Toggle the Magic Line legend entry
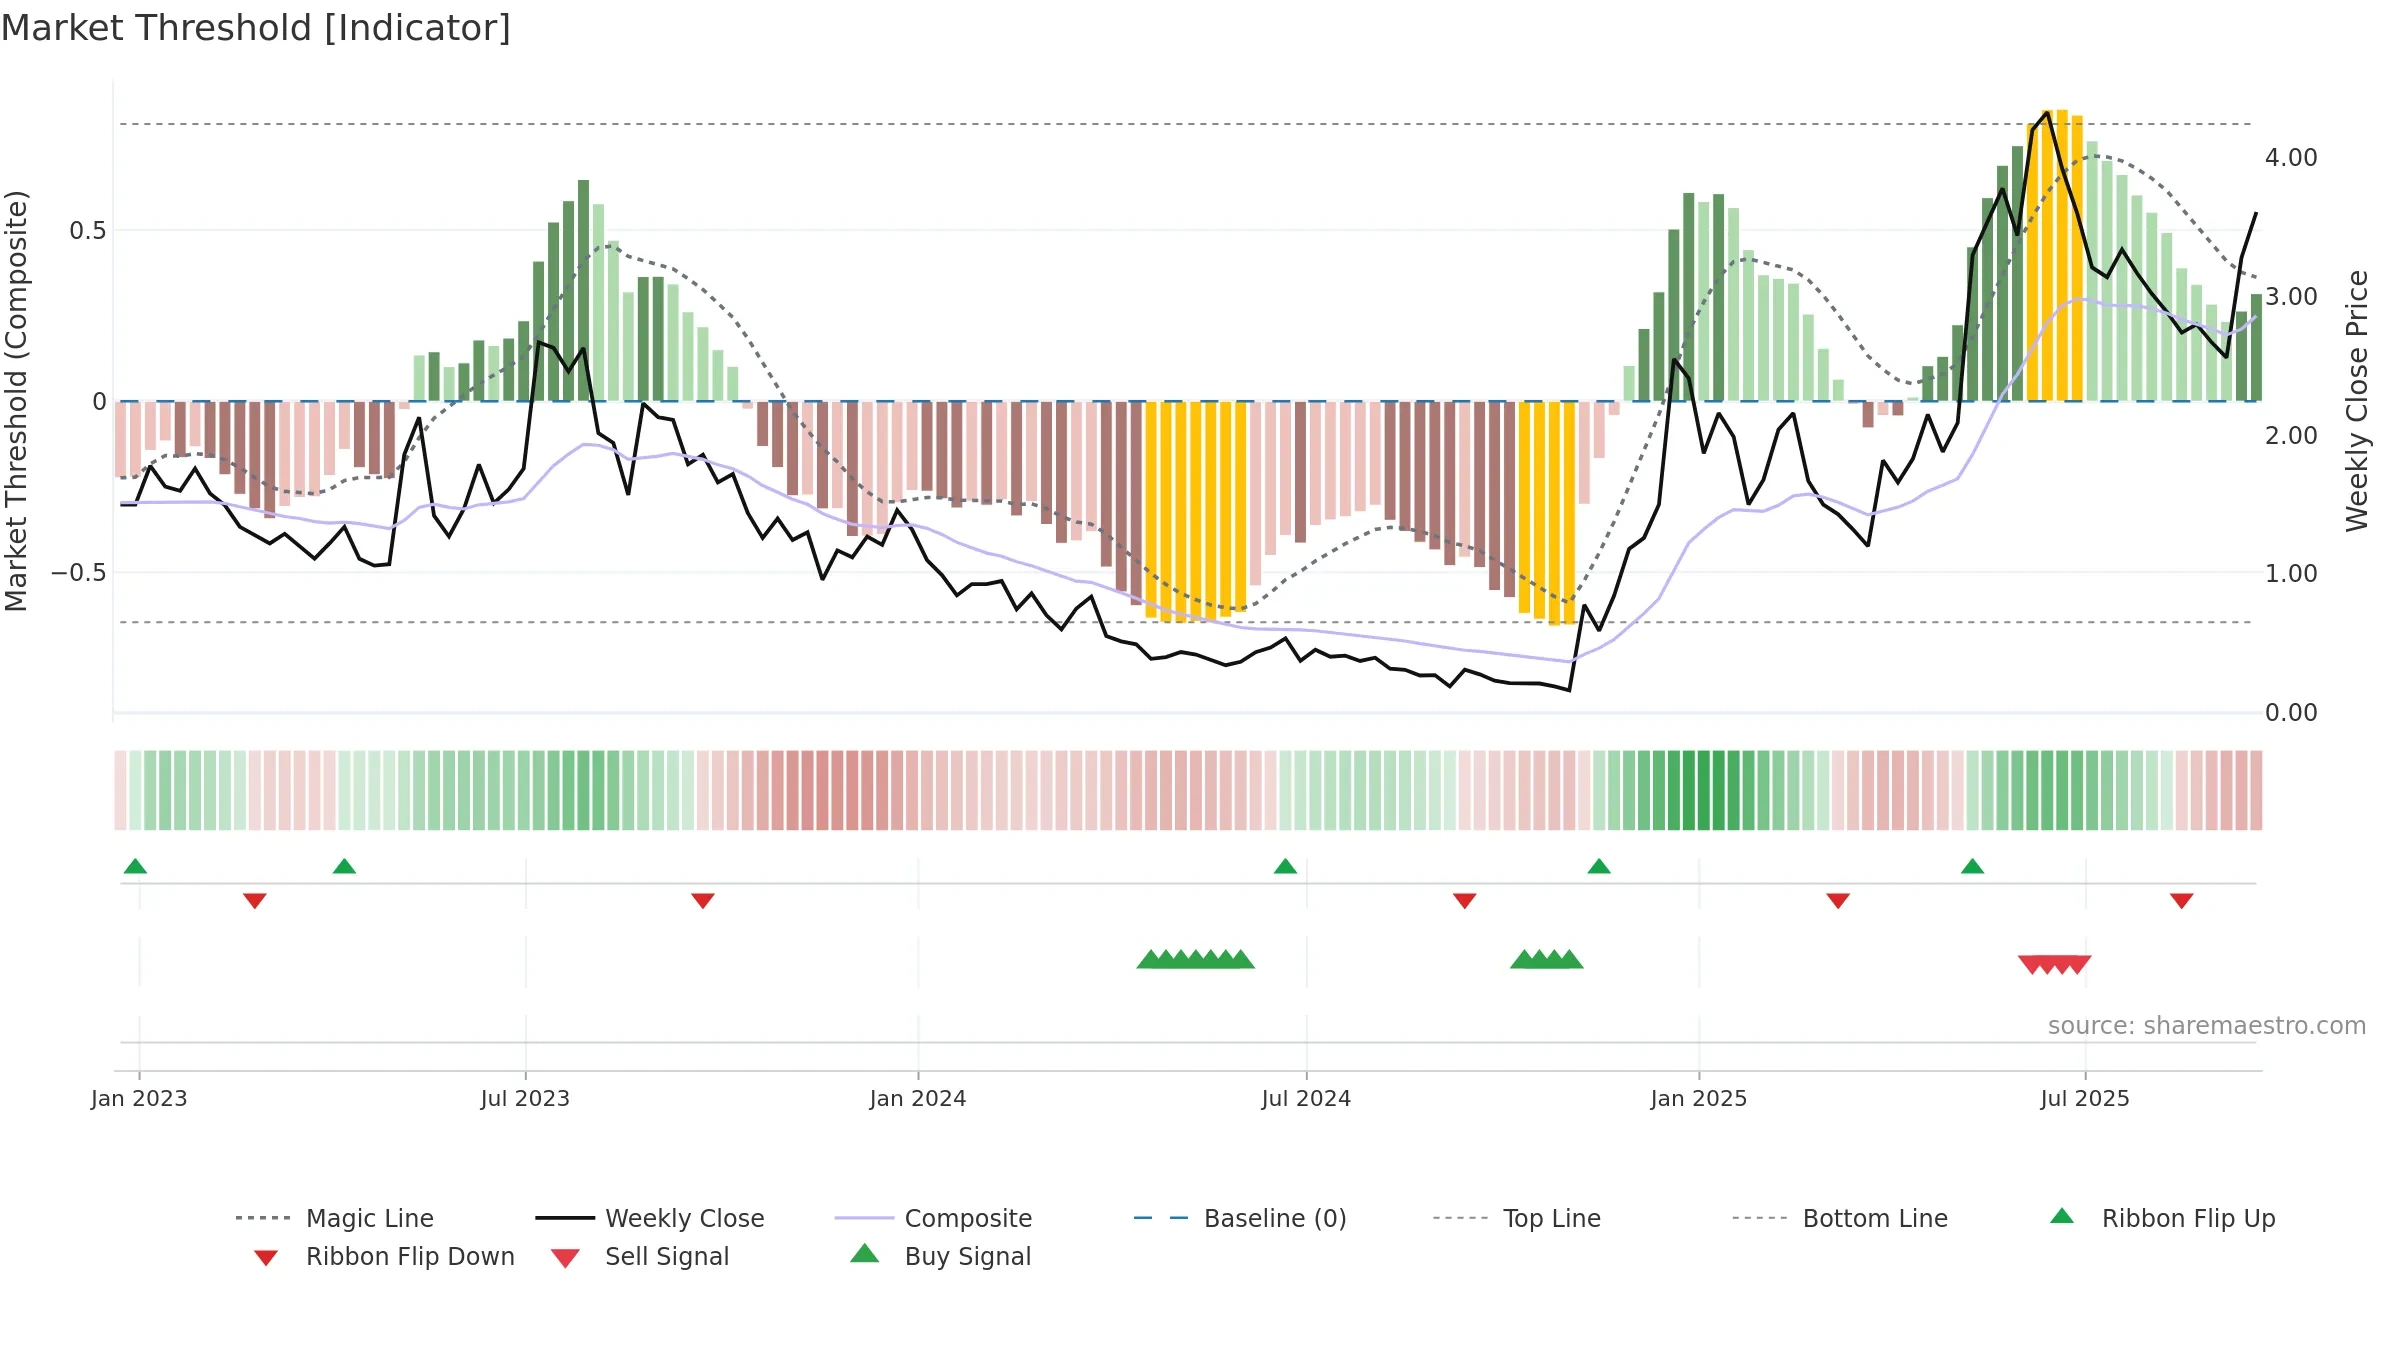The width and height of the screenshot is (2400, 1350). pos(335,1218)
